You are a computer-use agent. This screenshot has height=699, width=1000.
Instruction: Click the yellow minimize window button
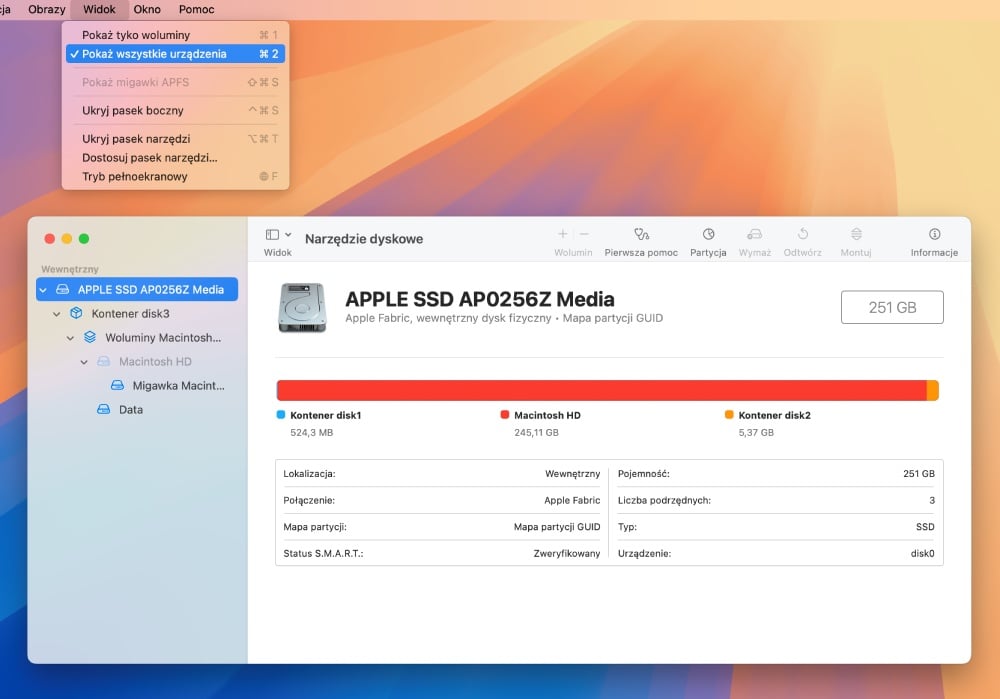pos(66,239)
